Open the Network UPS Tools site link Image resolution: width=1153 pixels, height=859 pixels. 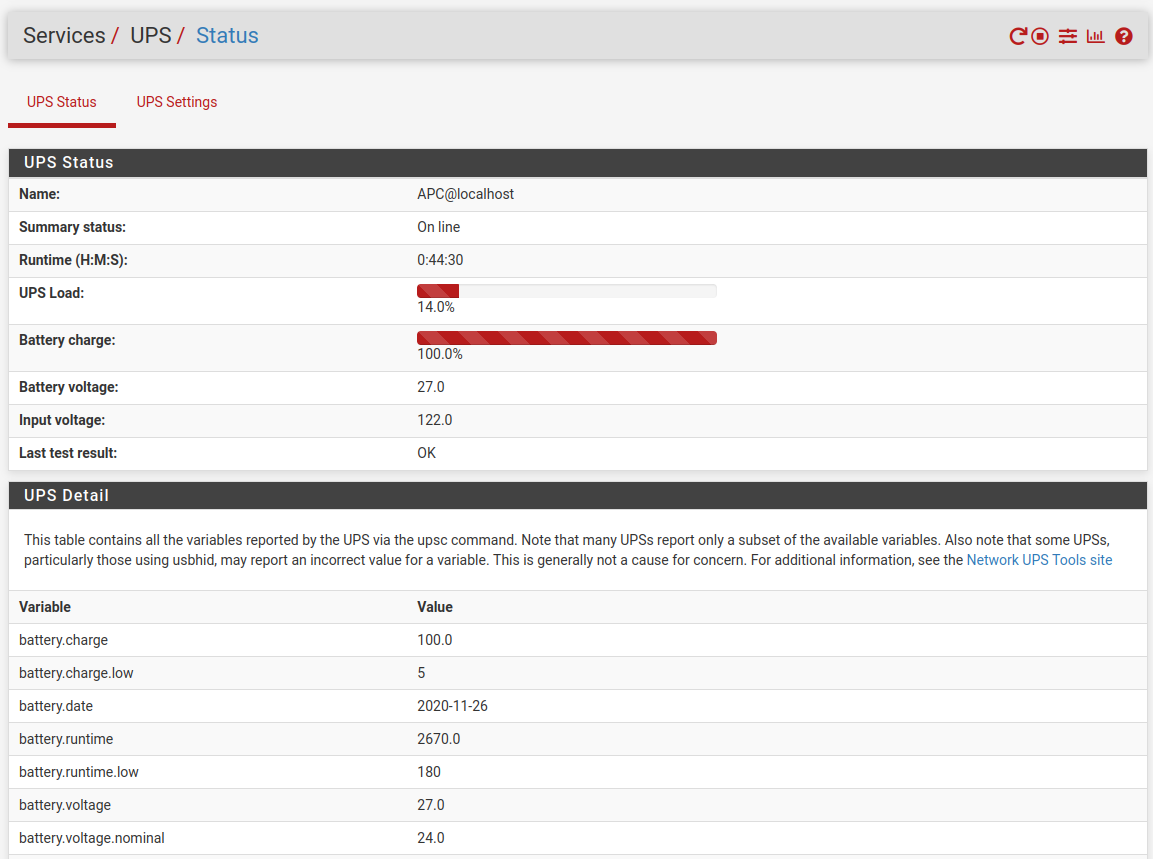click(1039, 560)
